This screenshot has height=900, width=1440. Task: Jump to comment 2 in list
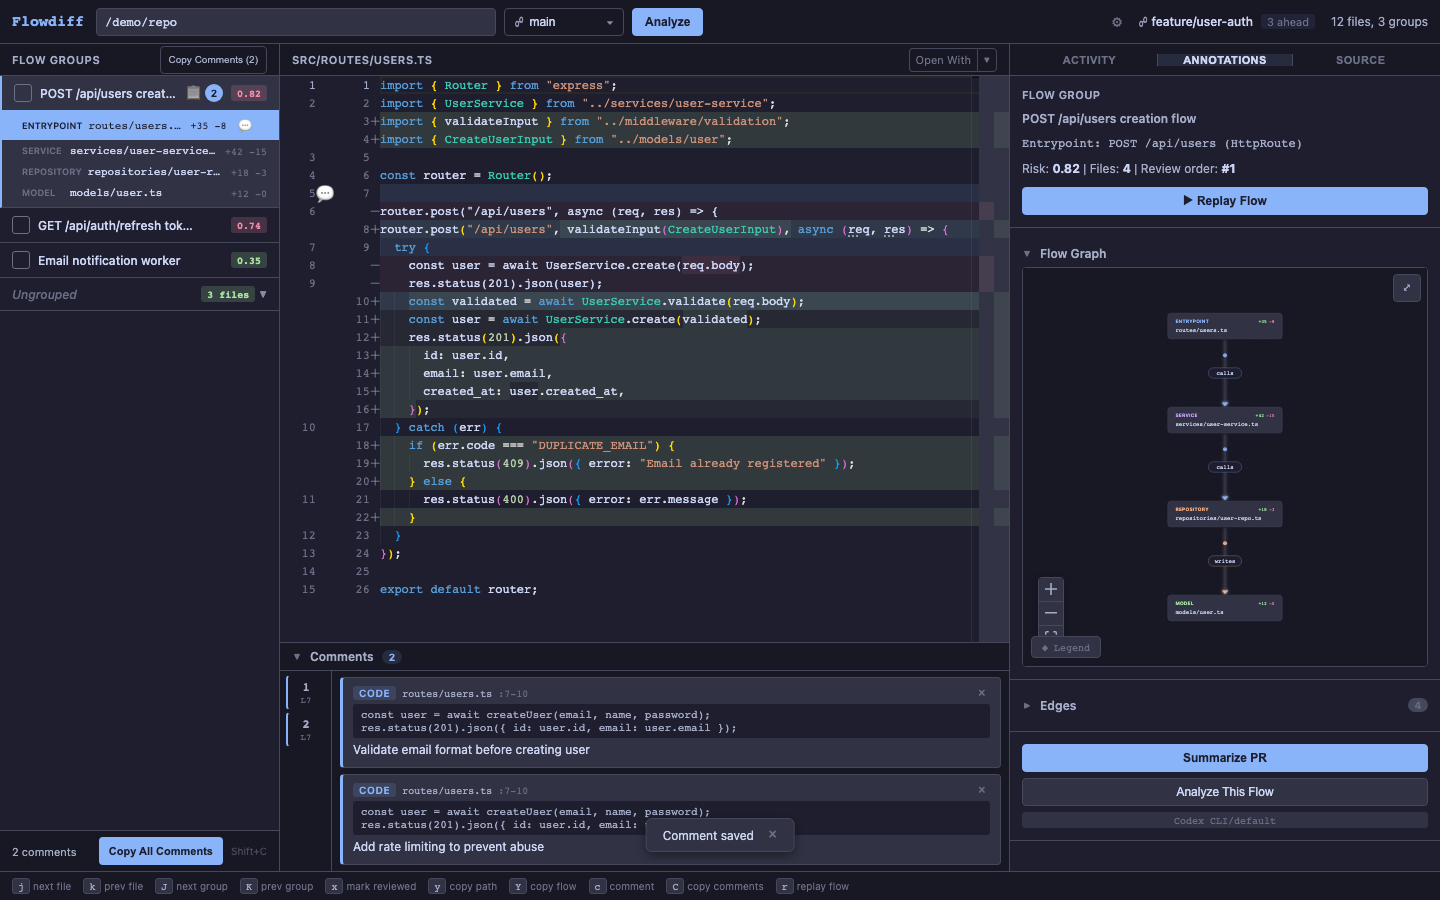306,729
